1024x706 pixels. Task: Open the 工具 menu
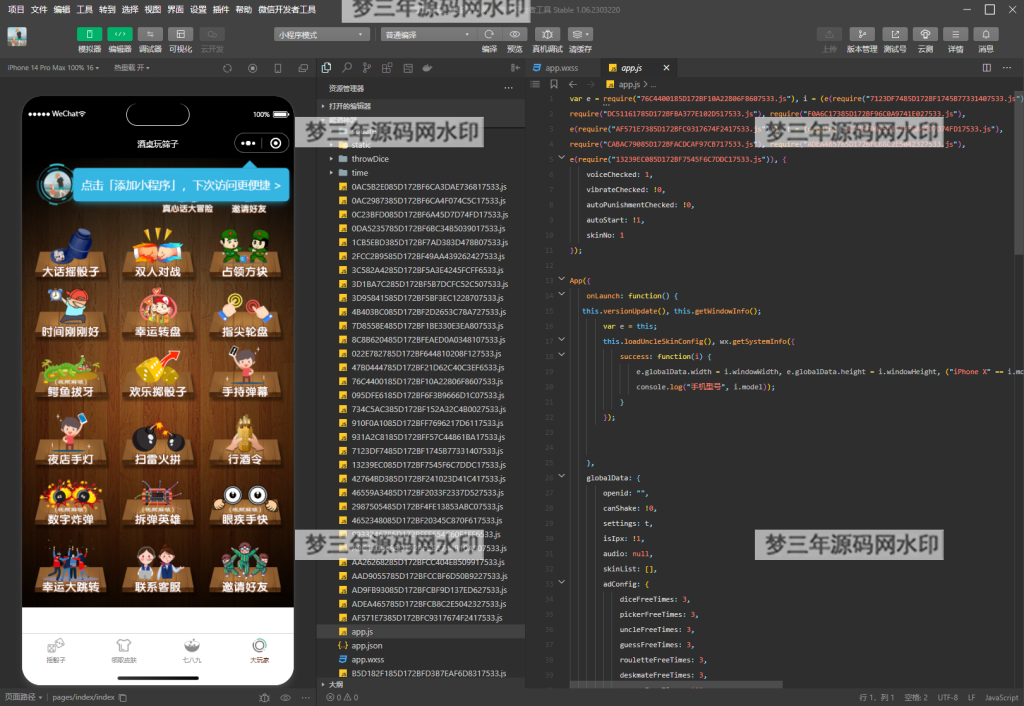tap(84, 9)
